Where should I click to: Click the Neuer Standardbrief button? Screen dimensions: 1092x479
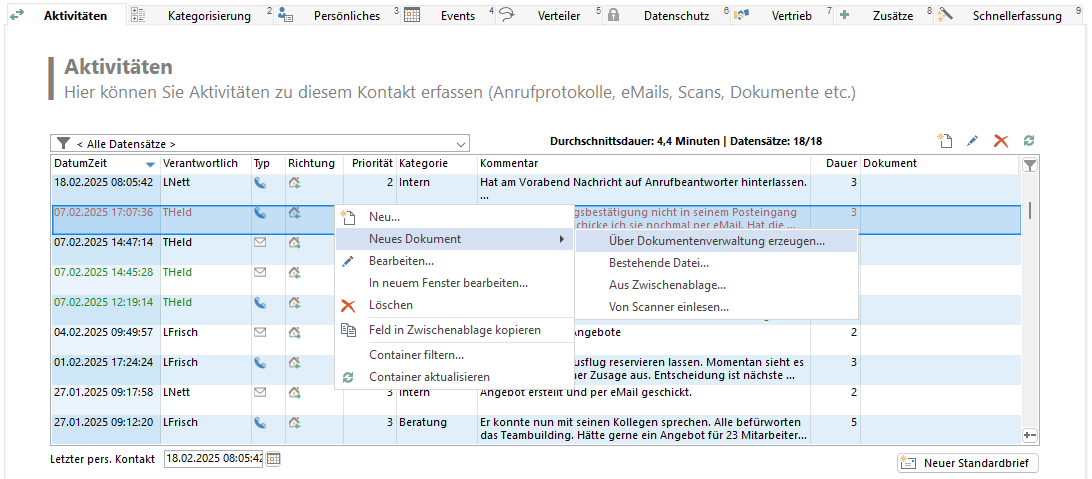(x=967, y=462)
